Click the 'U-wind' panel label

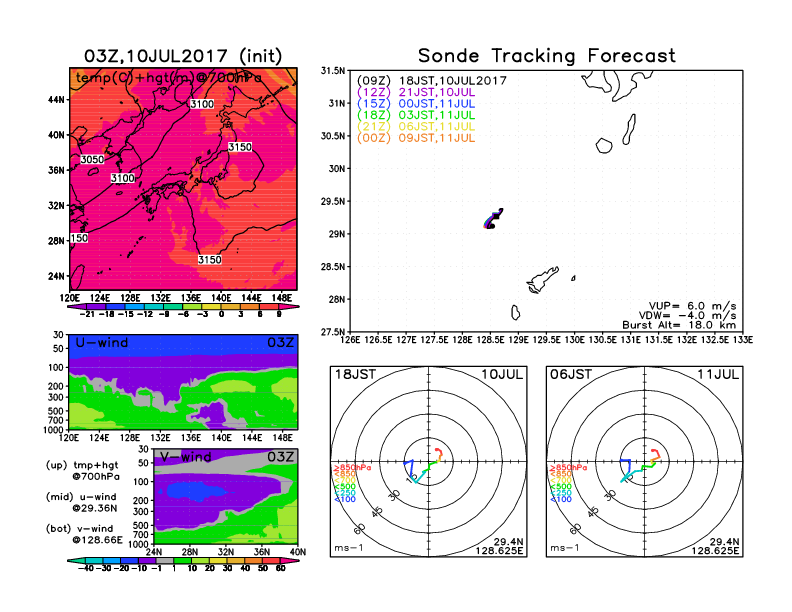point(102,342)
